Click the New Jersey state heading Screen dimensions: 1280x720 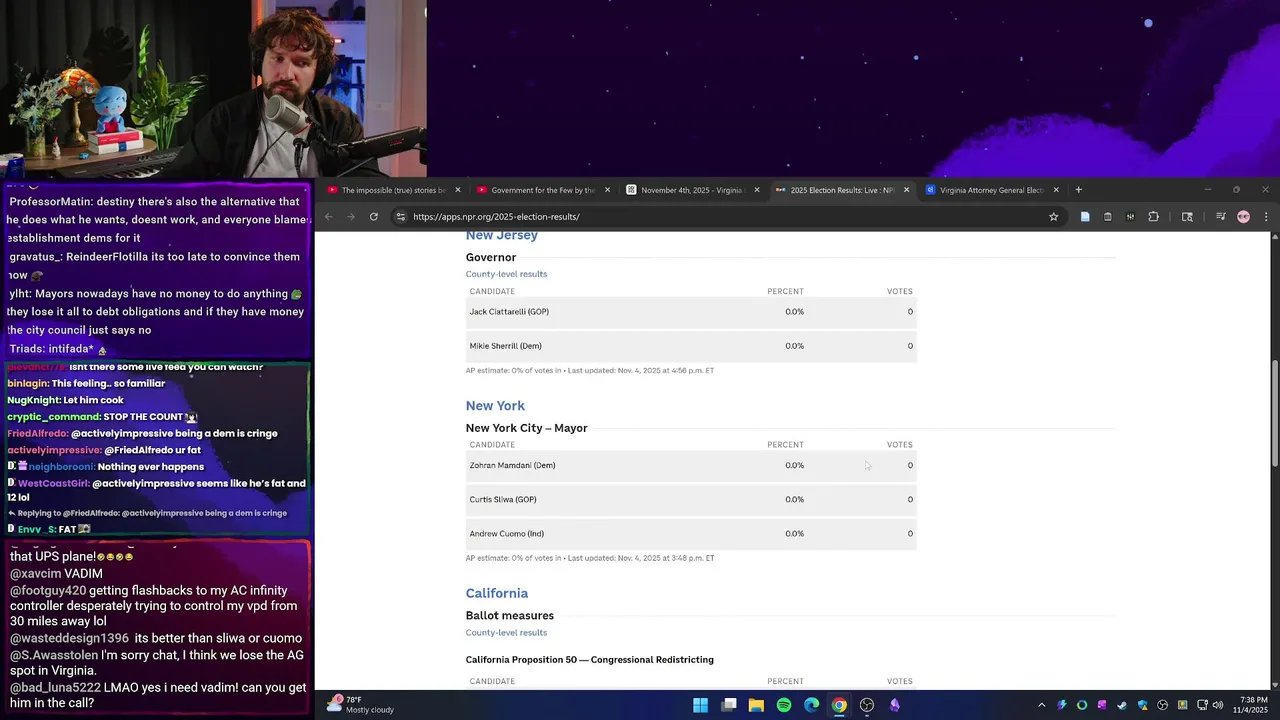click(x=502, y=236)
